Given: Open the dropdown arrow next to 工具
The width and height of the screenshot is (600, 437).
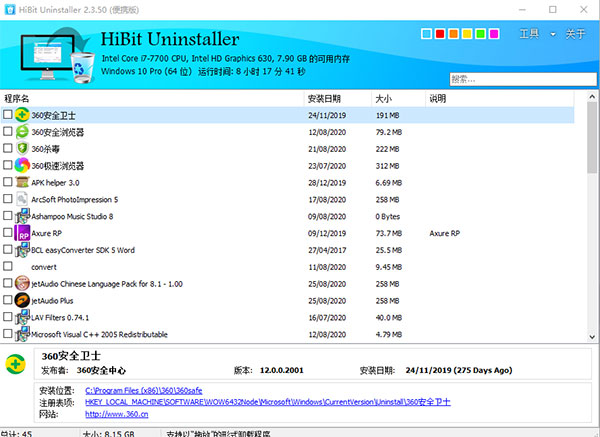Looking at the screenshot, I should coord(553,34).
